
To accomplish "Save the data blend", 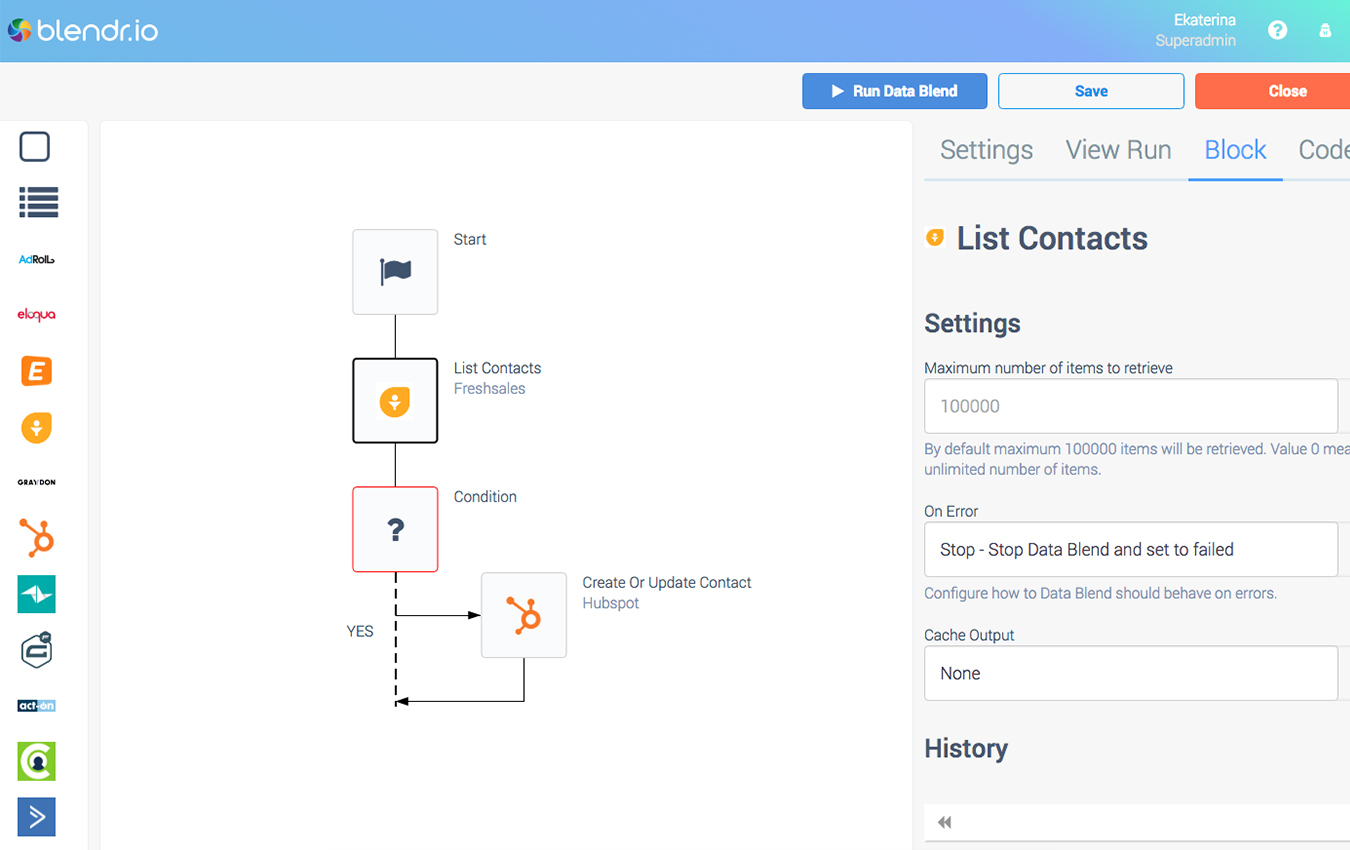I will pos(1090,91).
